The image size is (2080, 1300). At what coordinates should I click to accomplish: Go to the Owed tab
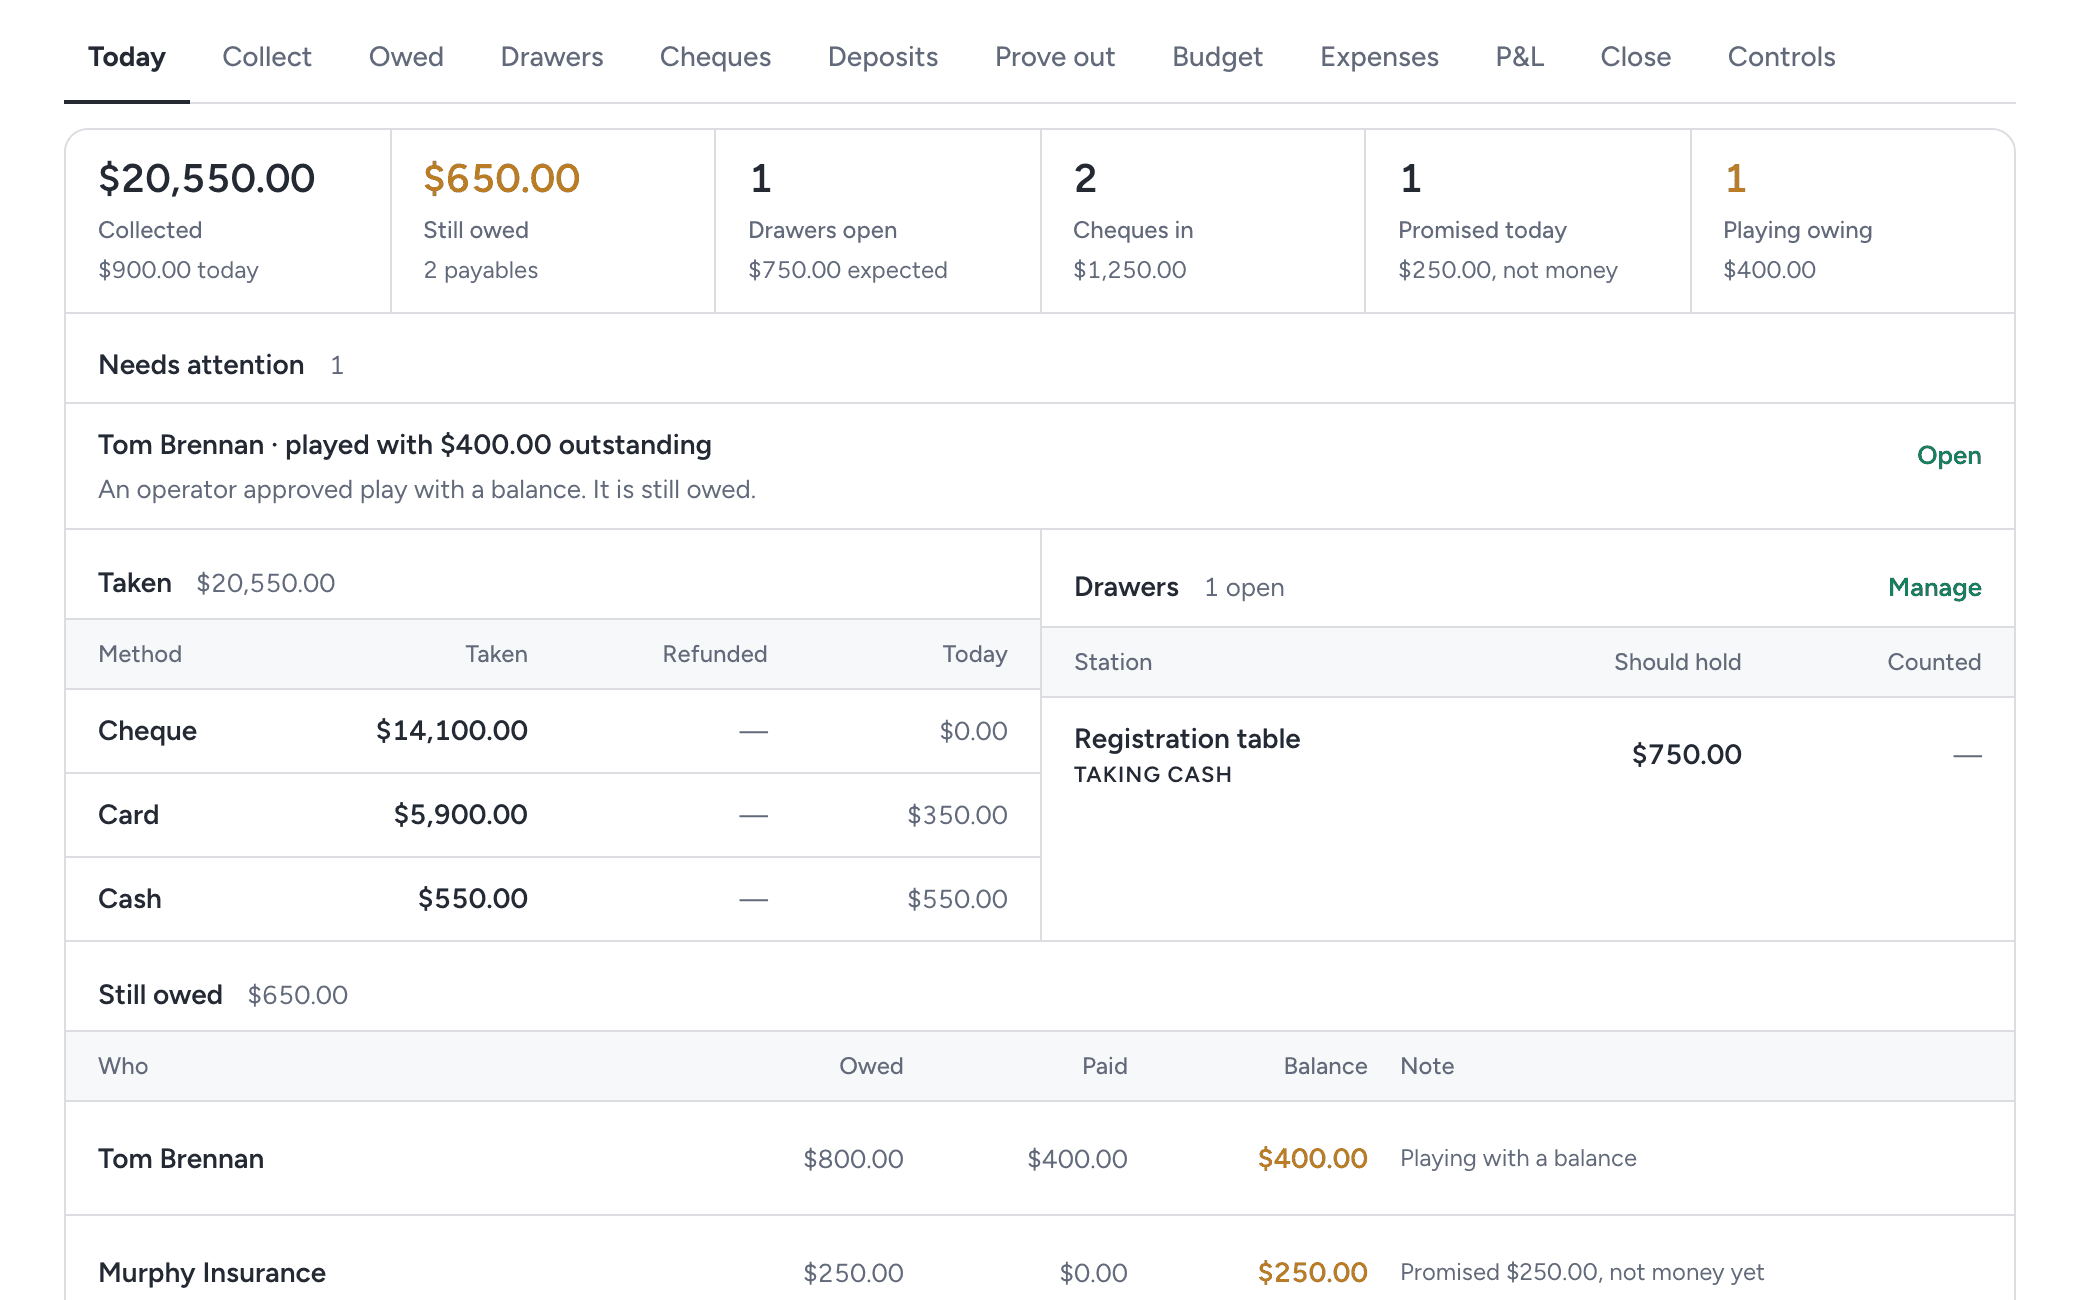[x=406, y=57]
